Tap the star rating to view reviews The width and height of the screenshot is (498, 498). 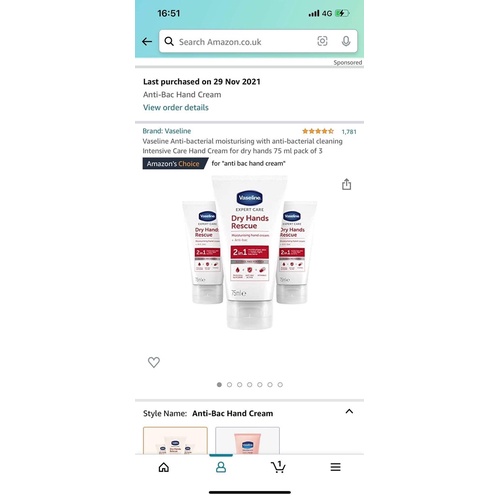(318, 131)
